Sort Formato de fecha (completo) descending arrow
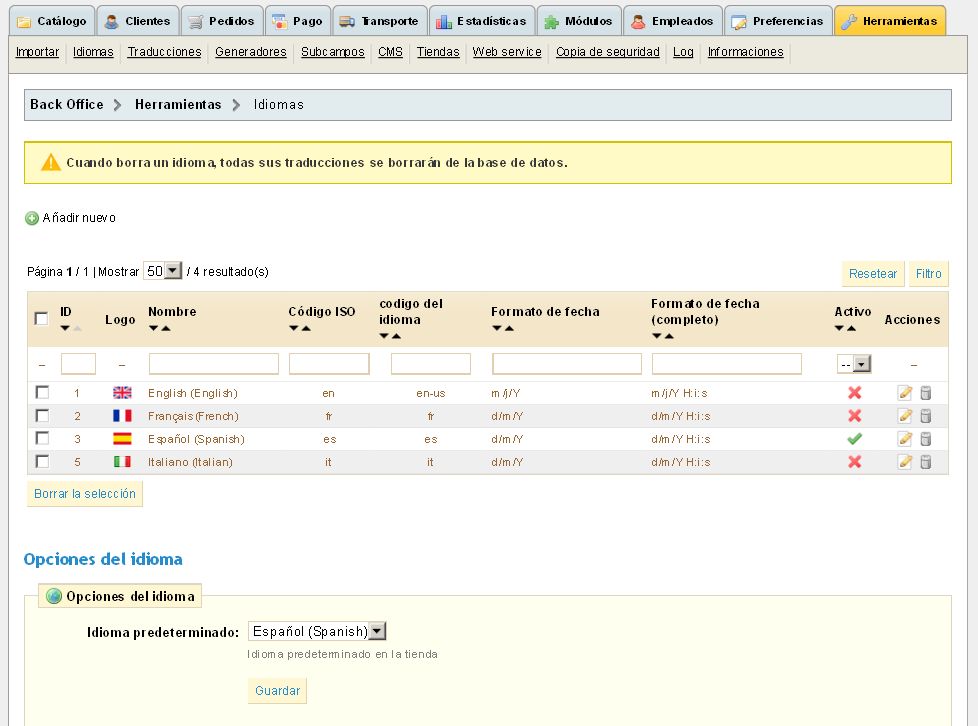978x726 pixels. point(656,336)
